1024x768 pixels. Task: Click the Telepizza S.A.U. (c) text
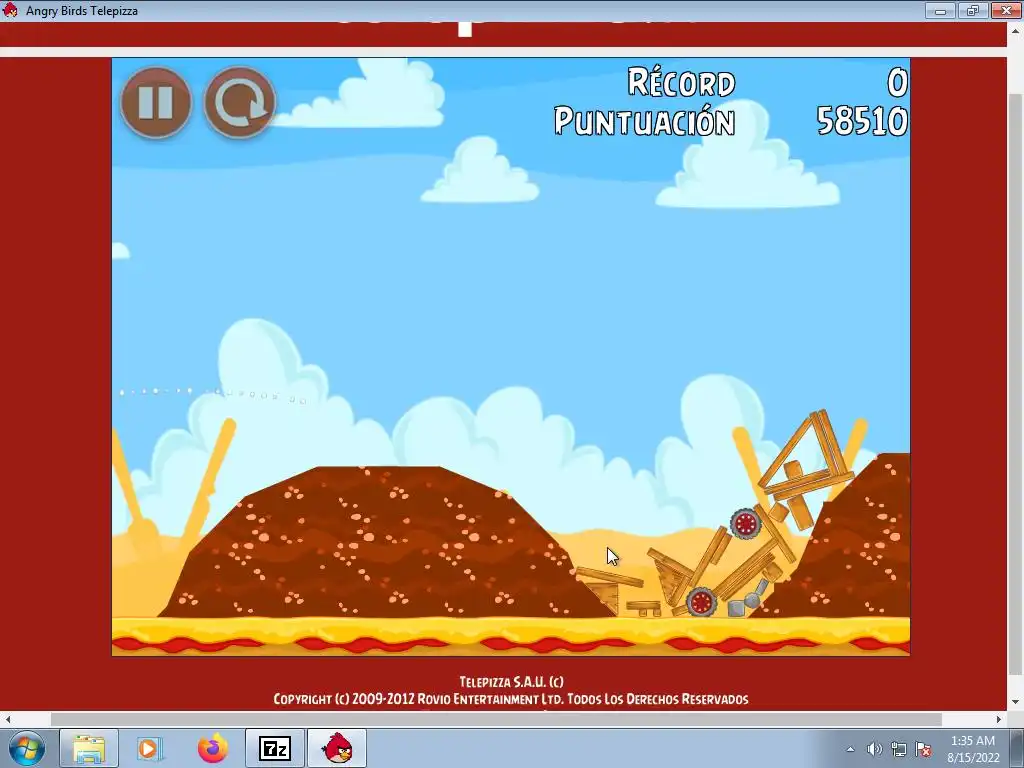pyautogui.click(x=511, y=682)
